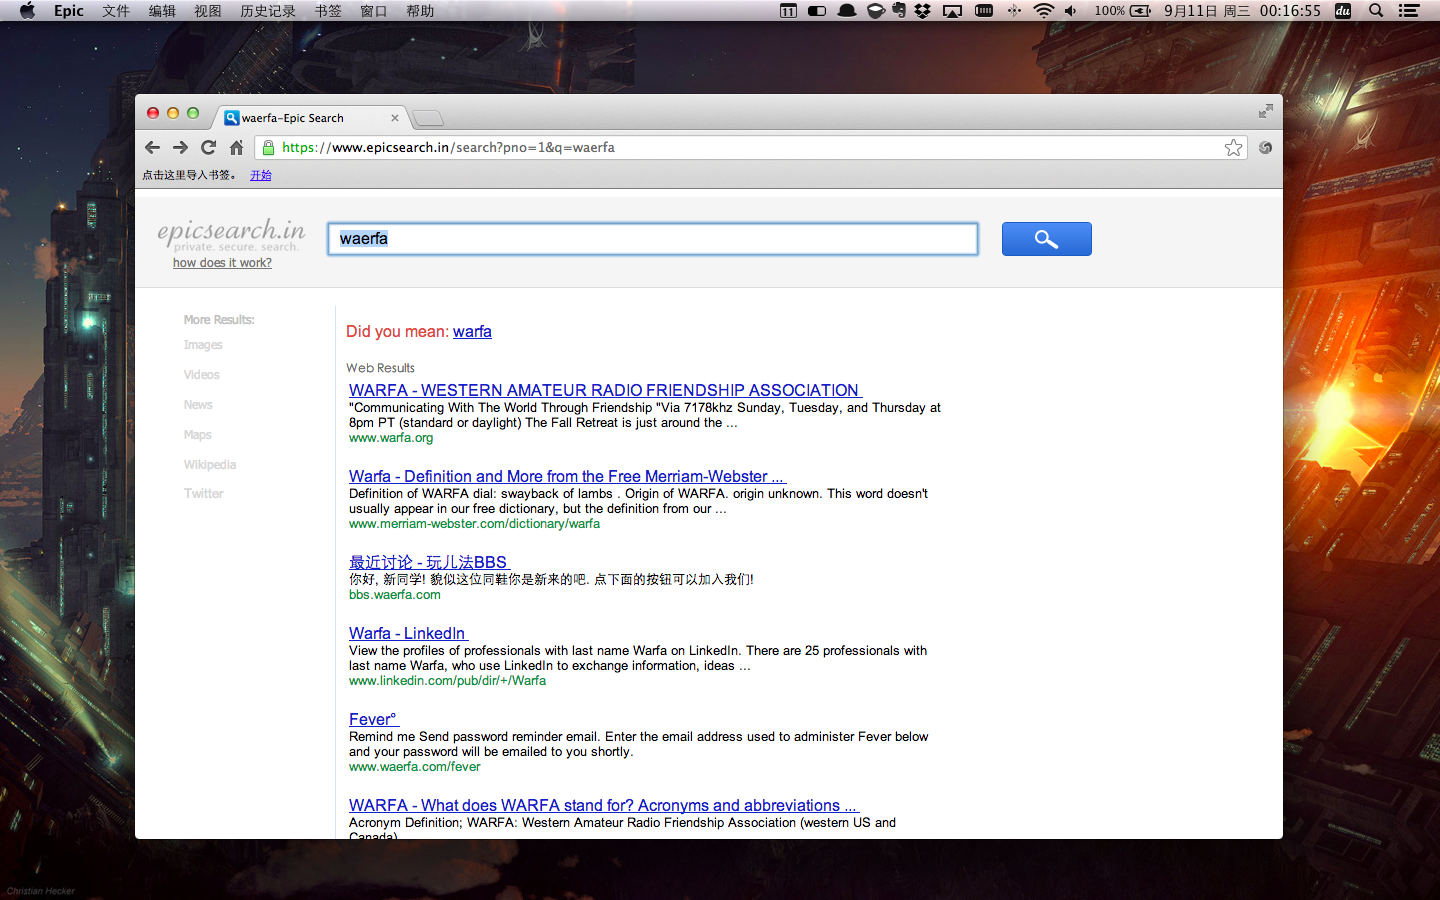Reload the current page
The height and width of the screenshot is (900, 1440).
[208, 147]
